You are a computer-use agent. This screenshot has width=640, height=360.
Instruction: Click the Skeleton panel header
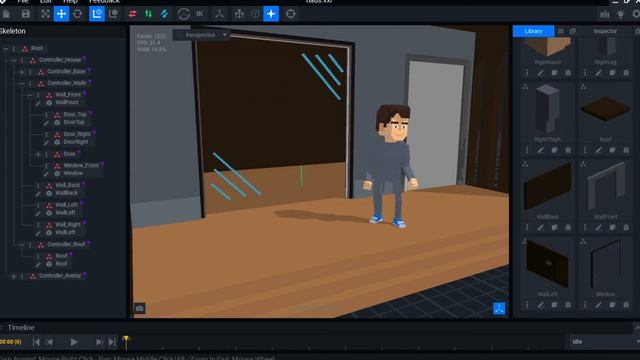point(13,31)
